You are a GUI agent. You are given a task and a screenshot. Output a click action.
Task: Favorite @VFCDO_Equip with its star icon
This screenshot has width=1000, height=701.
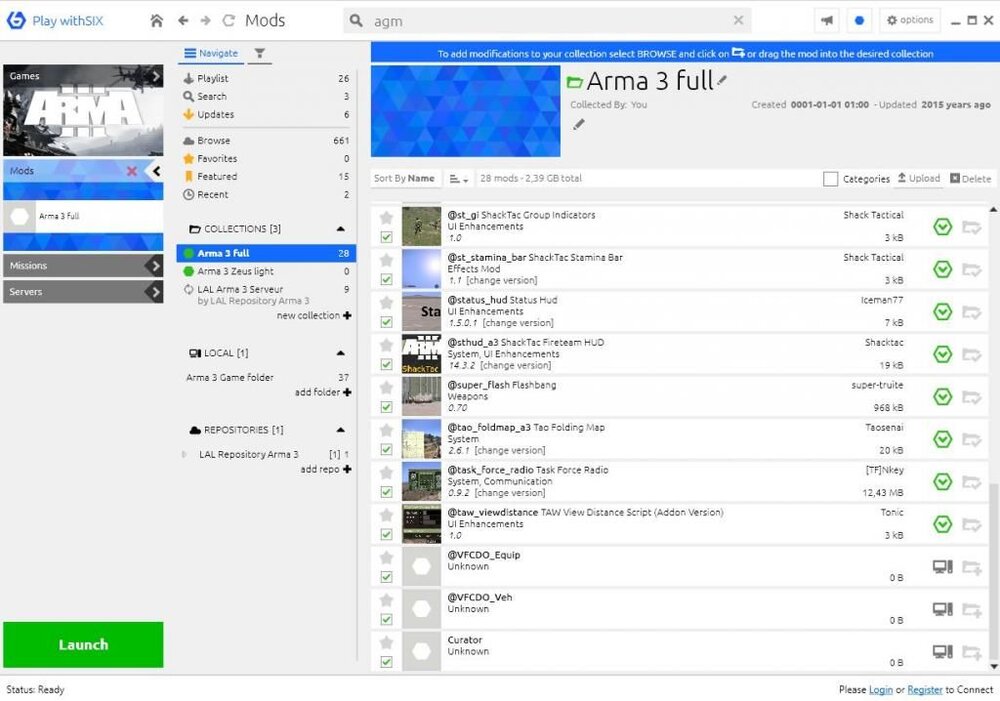point(386,557)
